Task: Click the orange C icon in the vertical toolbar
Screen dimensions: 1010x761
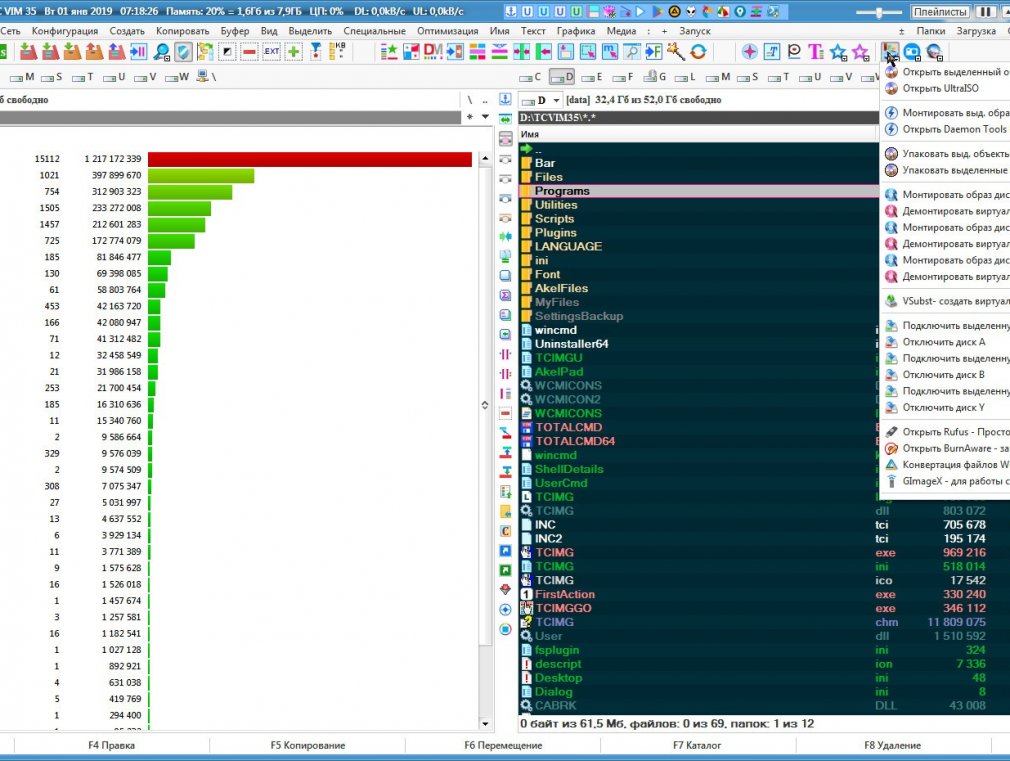Action: click(x=506, y=531)
